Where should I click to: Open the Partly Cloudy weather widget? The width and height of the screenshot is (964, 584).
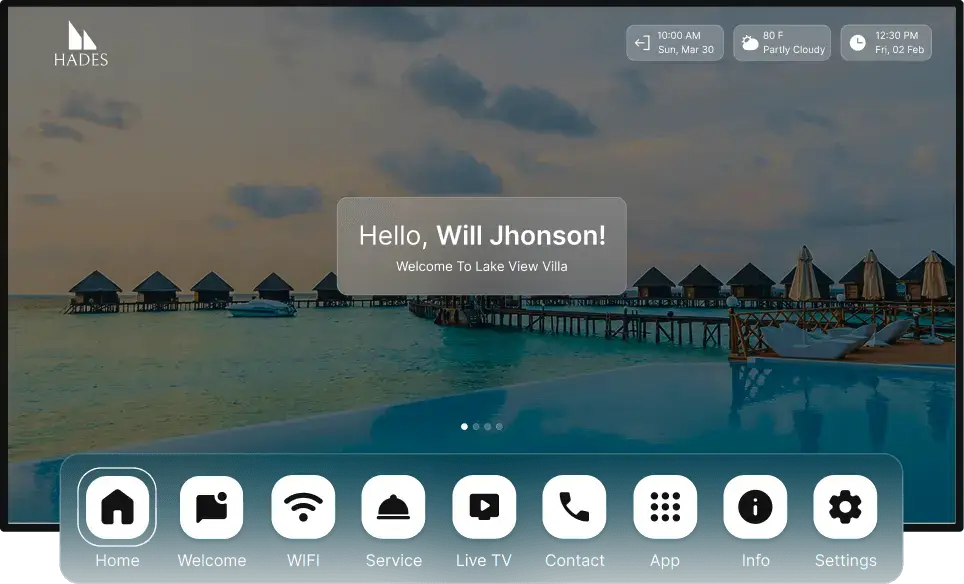click(x=782, y=43)
